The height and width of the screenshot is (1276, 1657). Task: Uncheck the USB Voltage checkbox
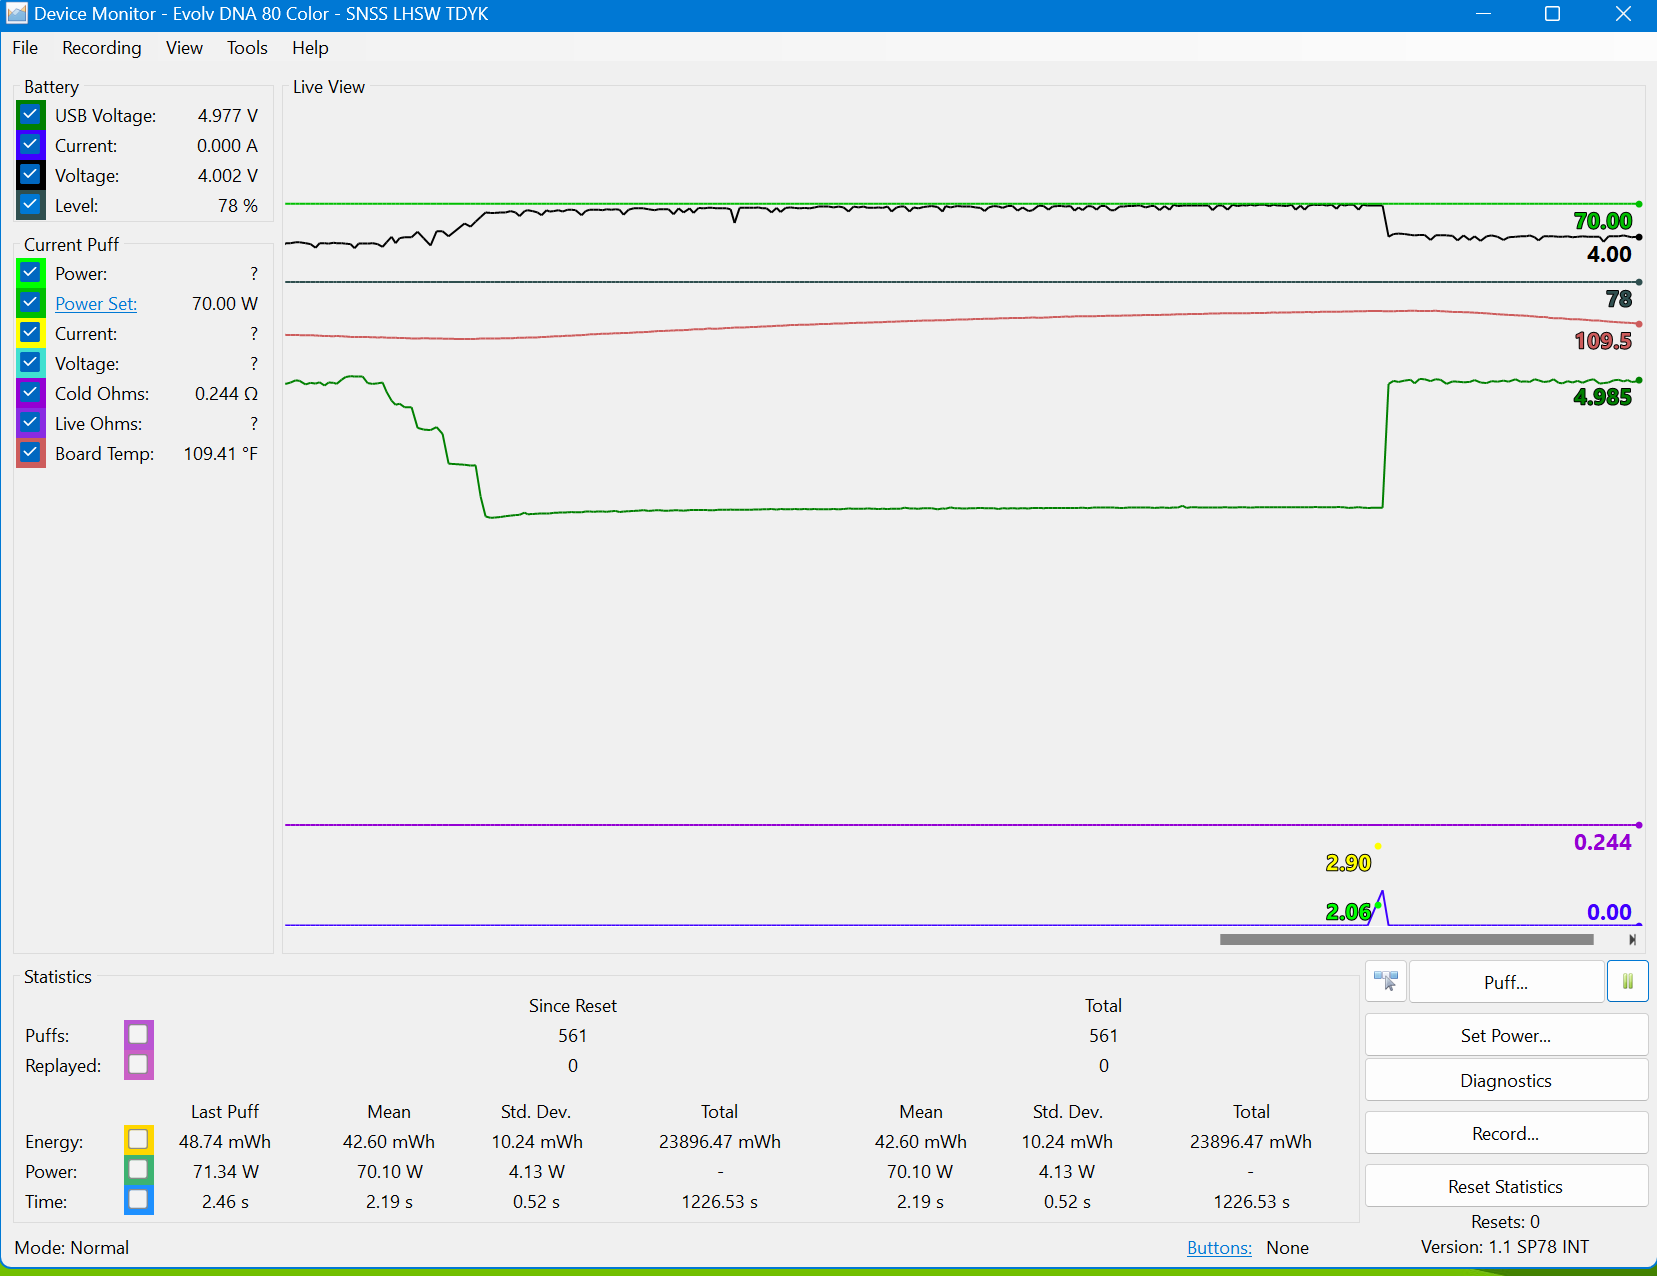tap(31, 115)
